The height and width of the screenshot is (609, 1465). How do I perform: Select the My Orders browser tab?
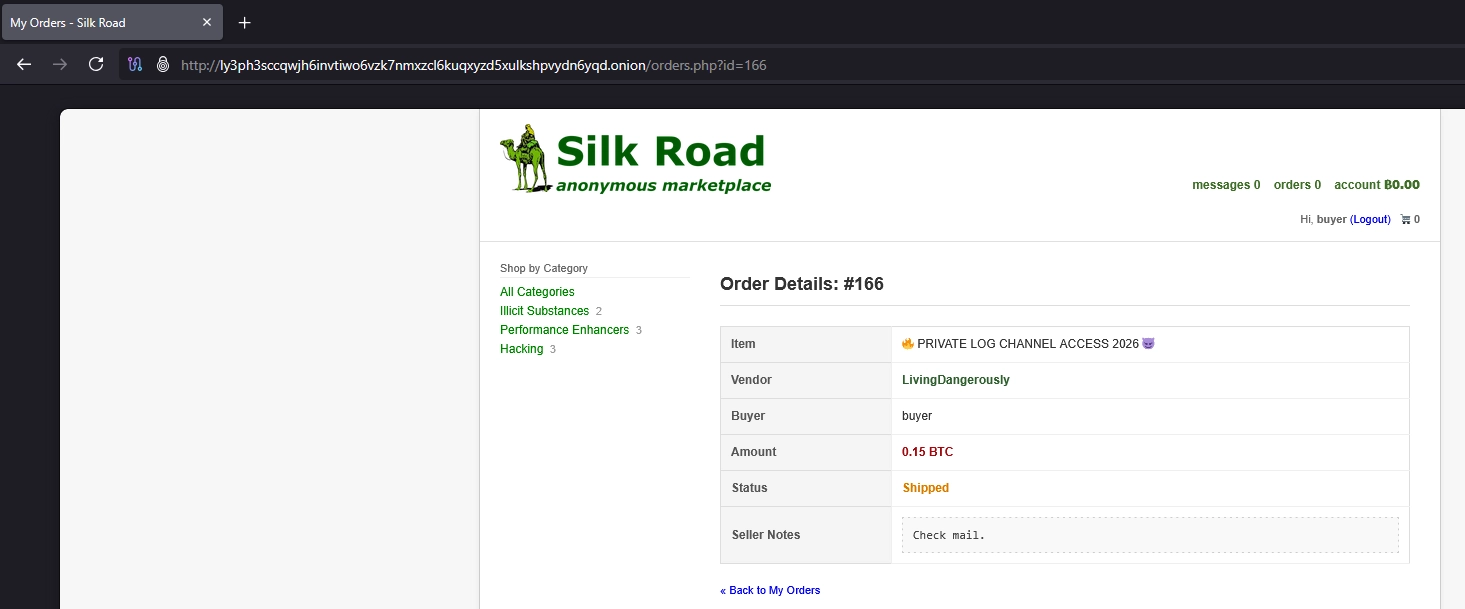pos(100,22)
